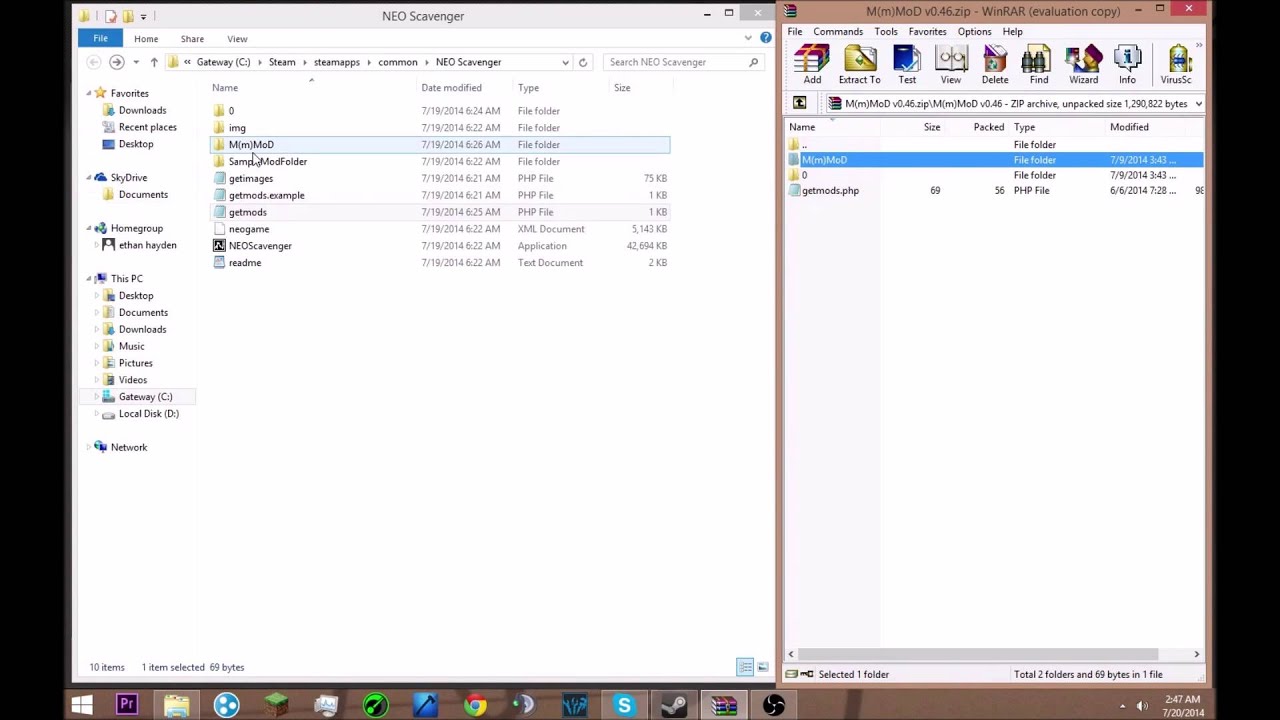Open the Explorer Help question mark icon

(766, 38)
